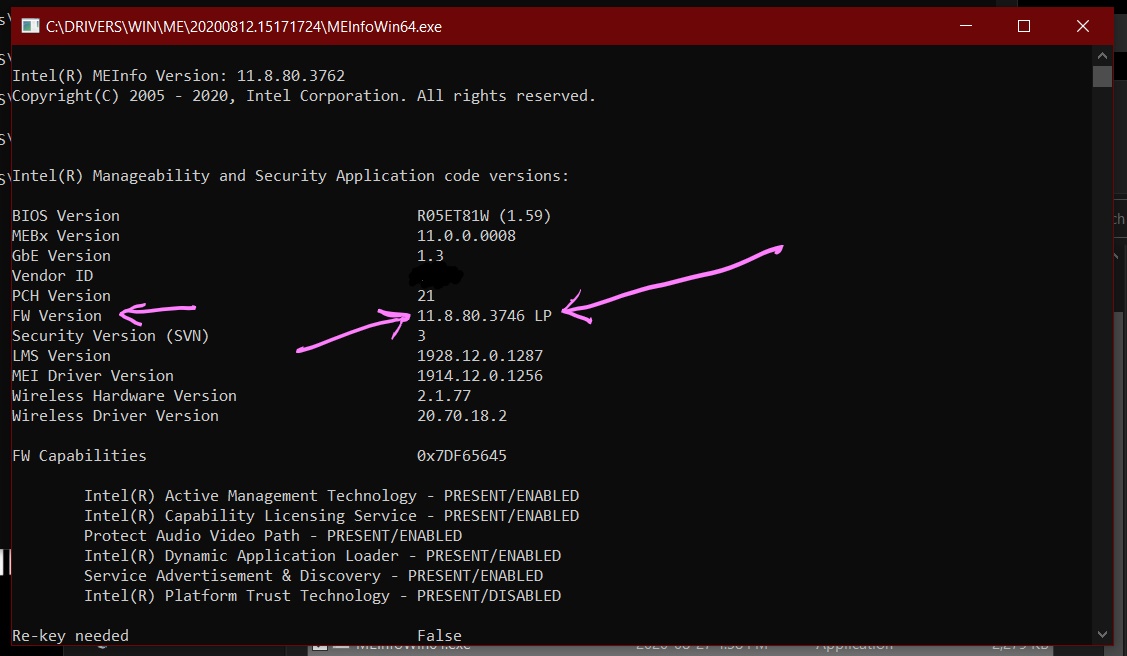Screen dimensions: 1127x656
Task: Click the 'Wireless Hardware Version' label
Action: click(x=124, y=396)
